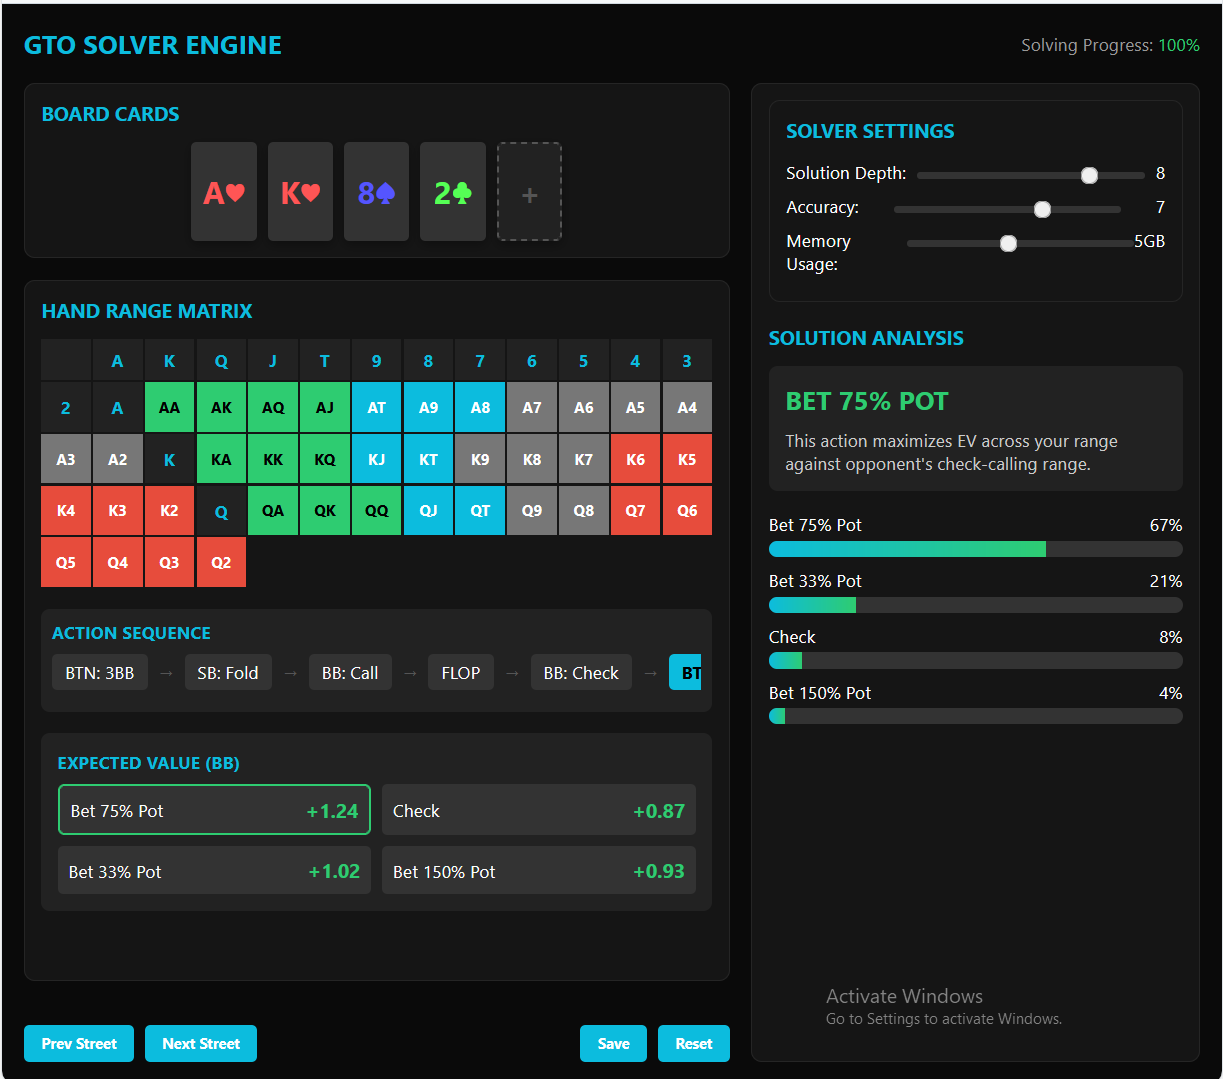Viewport: 1223px width, 1079px height.
Task: Select the KT hand cell
Action: point(428,459)
